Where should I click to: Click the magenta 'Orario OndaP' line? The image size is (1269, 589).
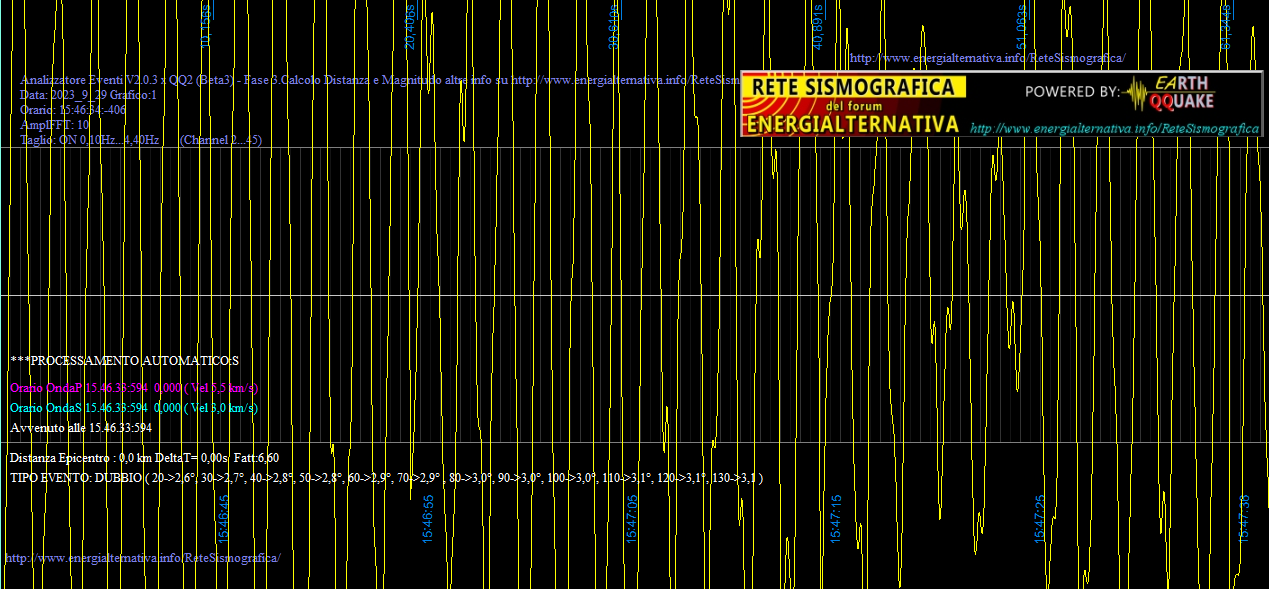[x=134, y=387]
